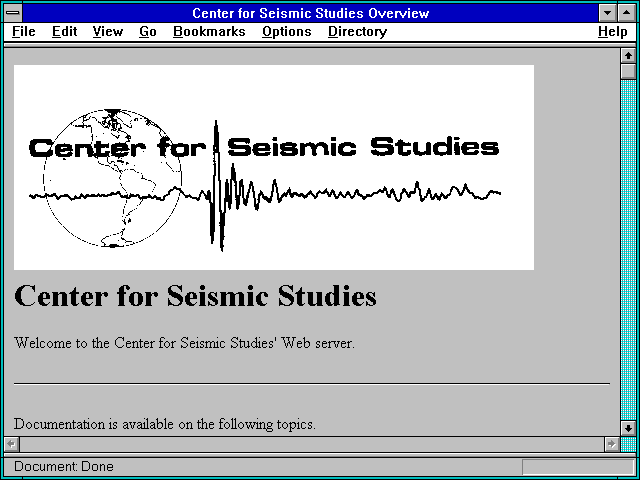640x480 pixels.
Task: Open the View menu
Action: coord(108,31)
